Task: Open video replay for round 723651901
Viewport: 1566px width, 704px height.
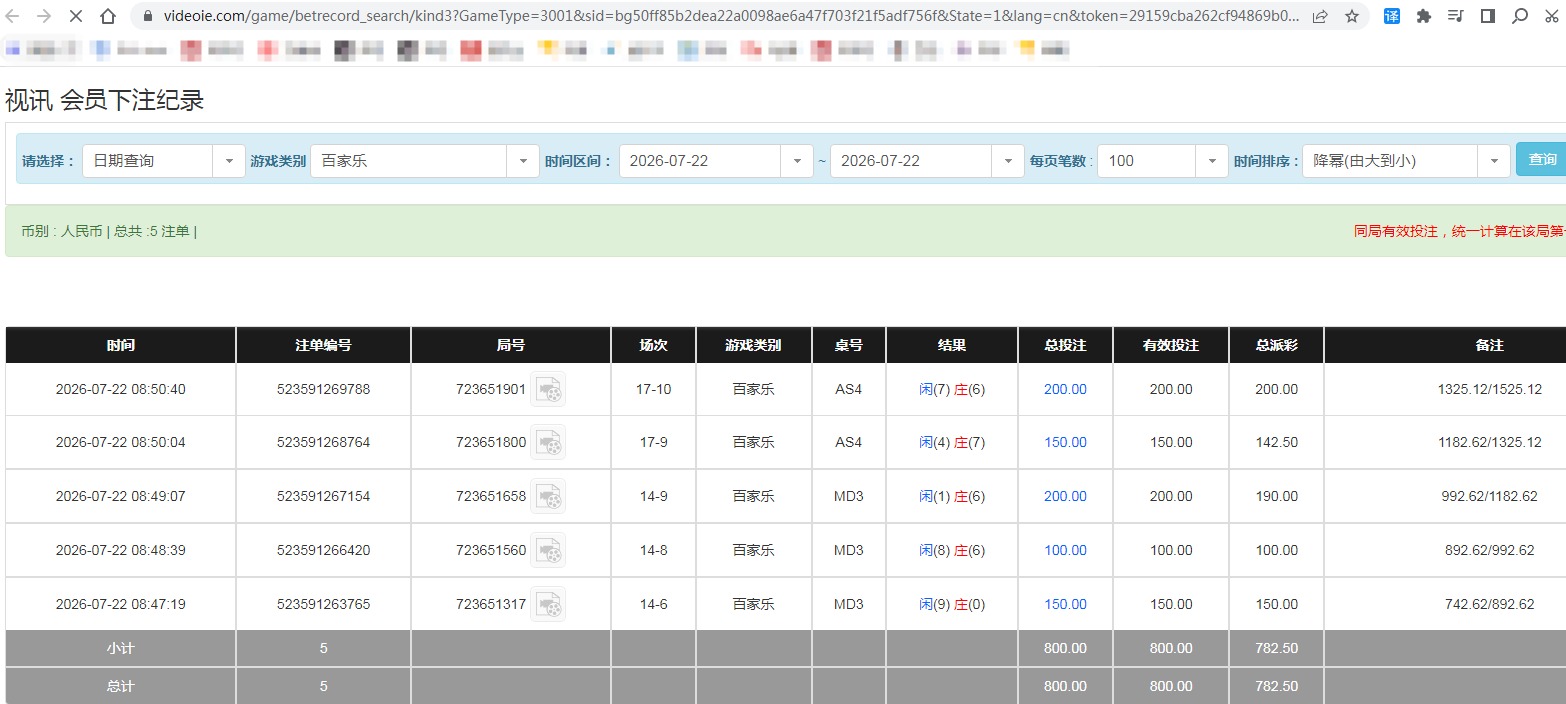Action: pos(548,389)
